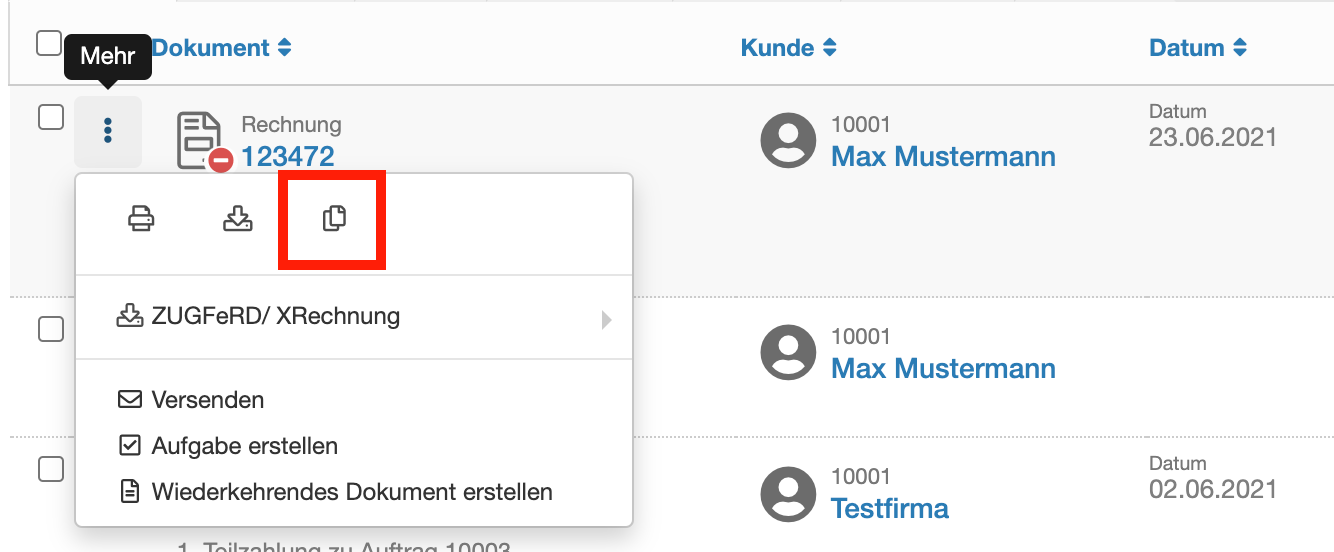The image size is (1334, 552).
Task: Click the print icon in popup menu
Action: click(x=141, y=219)
